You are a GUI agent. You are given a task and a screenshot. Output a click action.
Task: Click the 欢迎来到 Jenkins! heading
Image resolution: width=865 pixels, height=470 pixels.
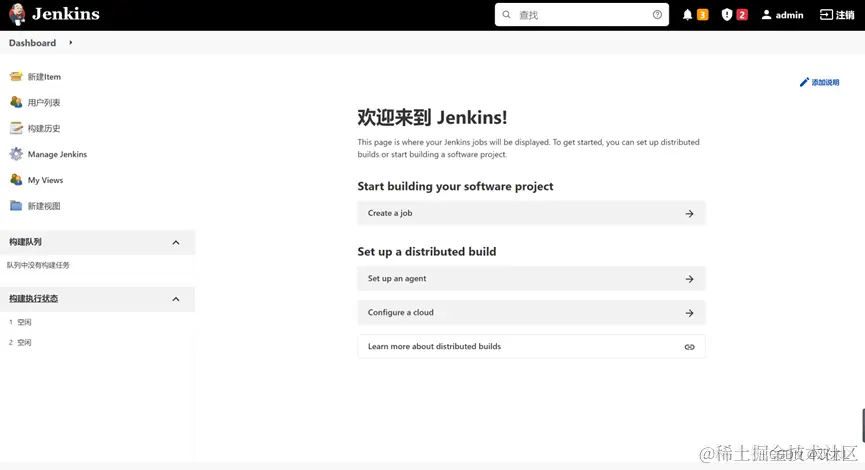[x=432, y=118]
